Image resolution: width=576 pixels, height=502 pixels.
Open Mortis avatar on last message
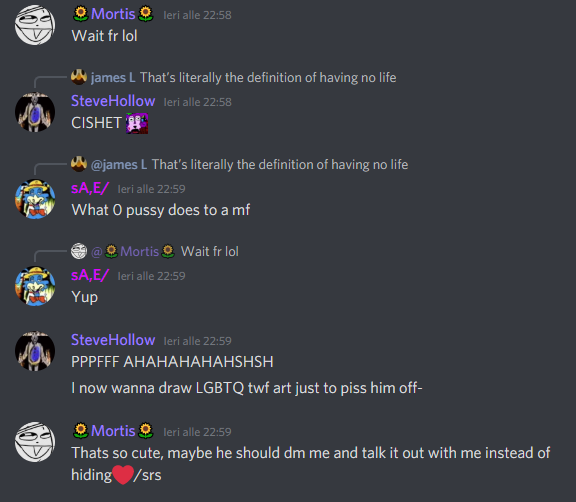point(35,442)
